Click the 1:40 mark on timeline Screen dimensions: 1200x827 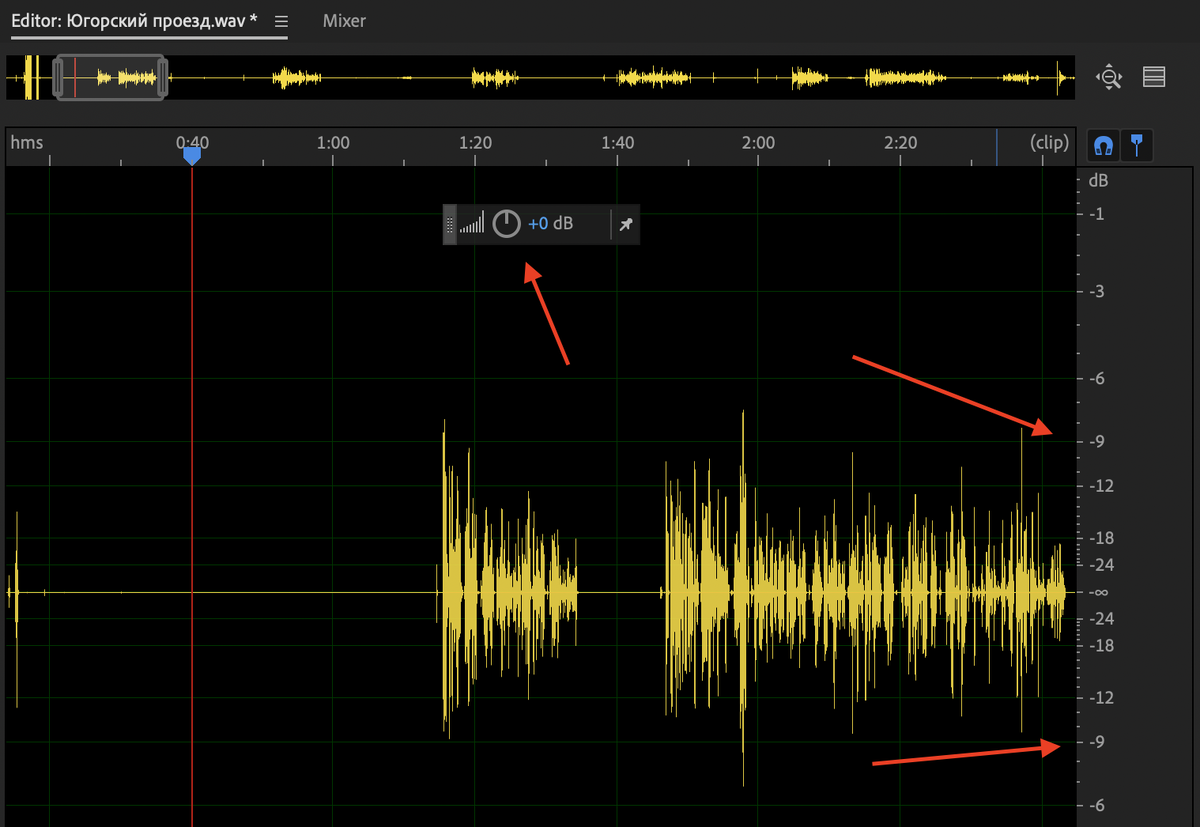618,143
